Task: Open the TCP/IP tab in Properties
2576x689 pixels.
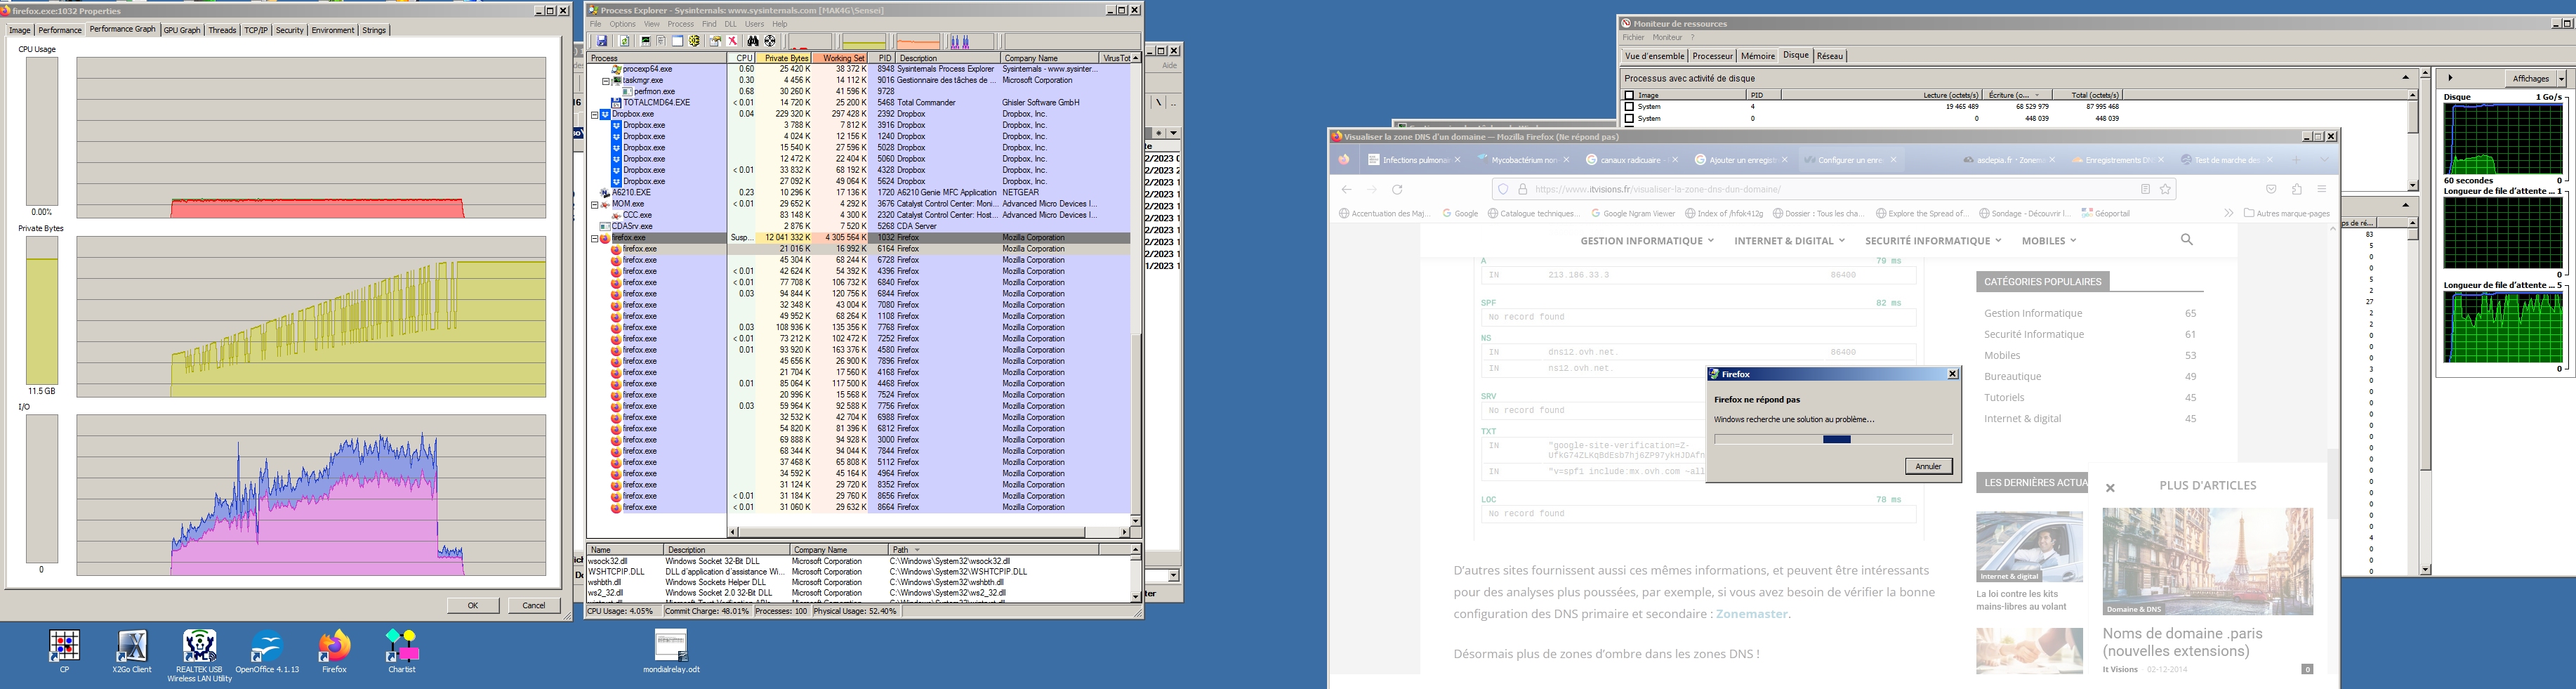Action: click(256, 30)
